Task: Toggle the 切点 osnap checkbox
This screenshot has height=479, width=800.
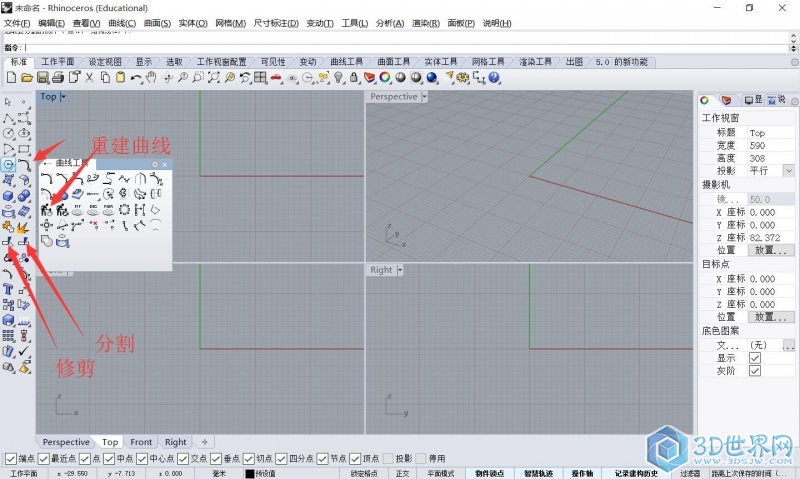Action: [248, 459]
